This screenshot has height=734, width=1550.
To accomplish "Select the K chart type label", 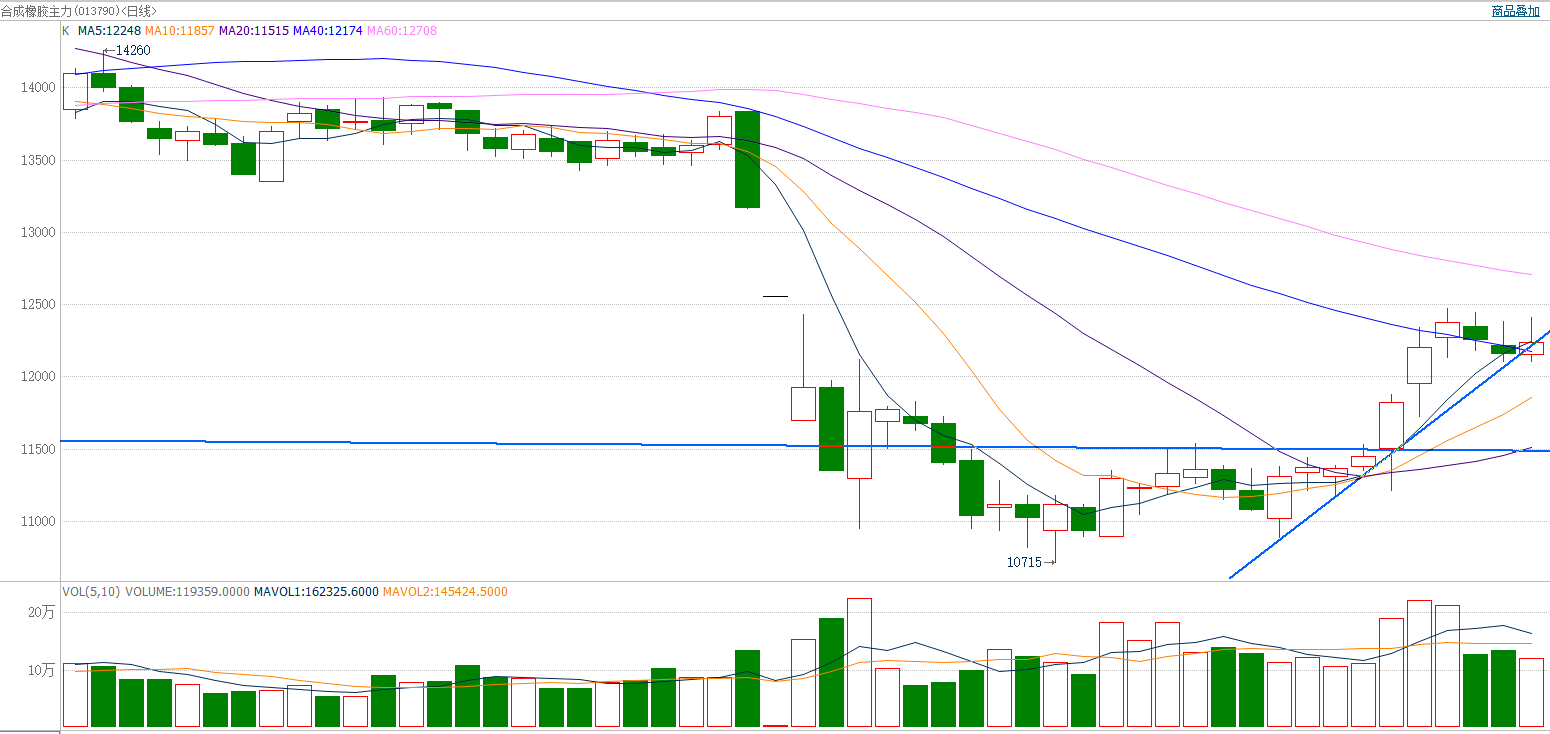I will coord(66,31).
